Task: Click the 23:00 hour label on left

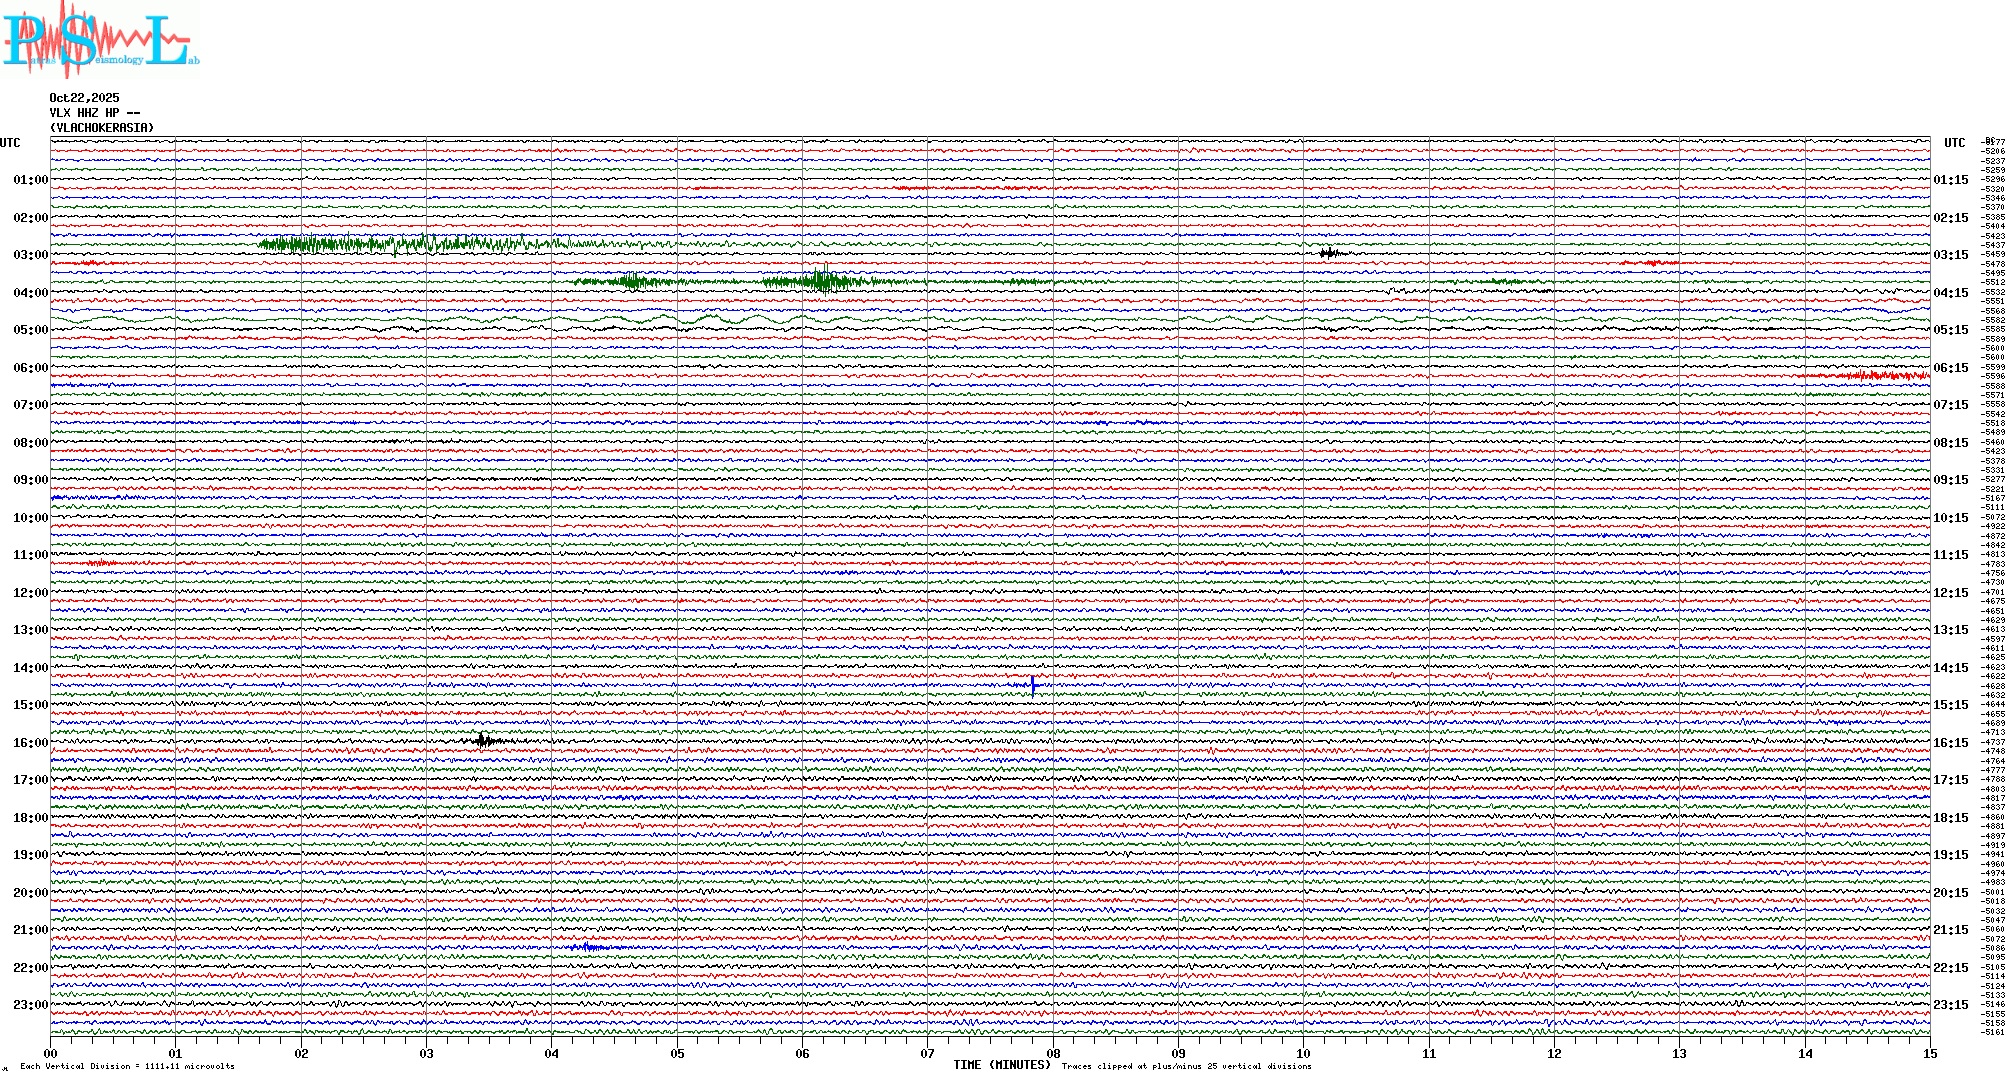Action: (30, 1005)
